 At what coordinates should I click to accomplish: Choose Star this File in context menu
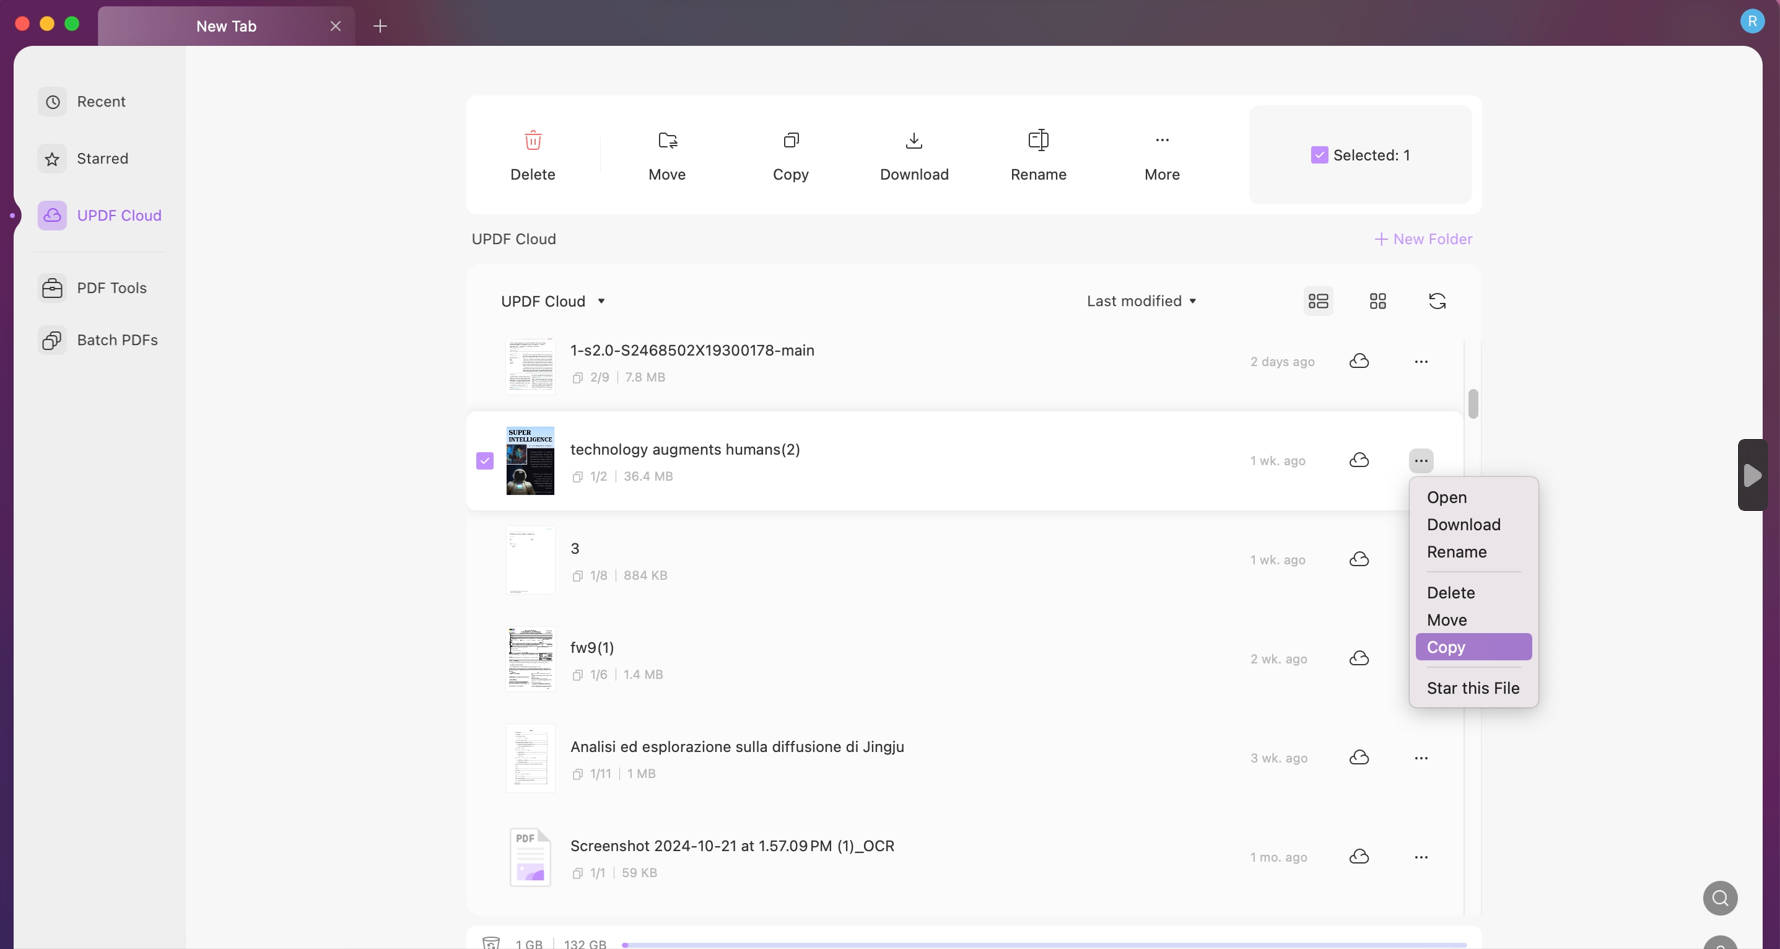1473,688
